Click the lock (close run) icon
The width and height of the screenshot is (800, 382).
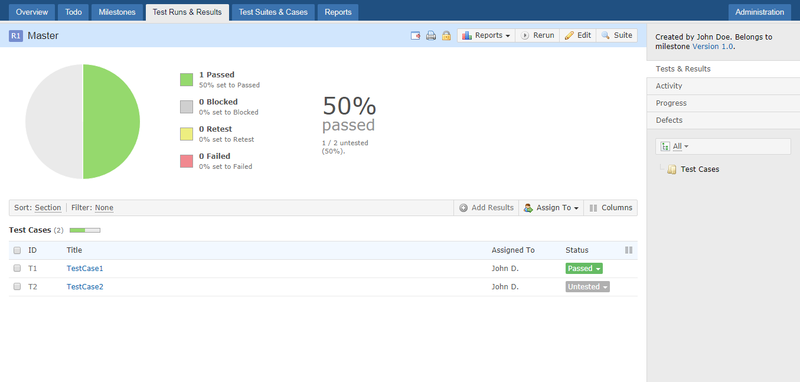446,36
